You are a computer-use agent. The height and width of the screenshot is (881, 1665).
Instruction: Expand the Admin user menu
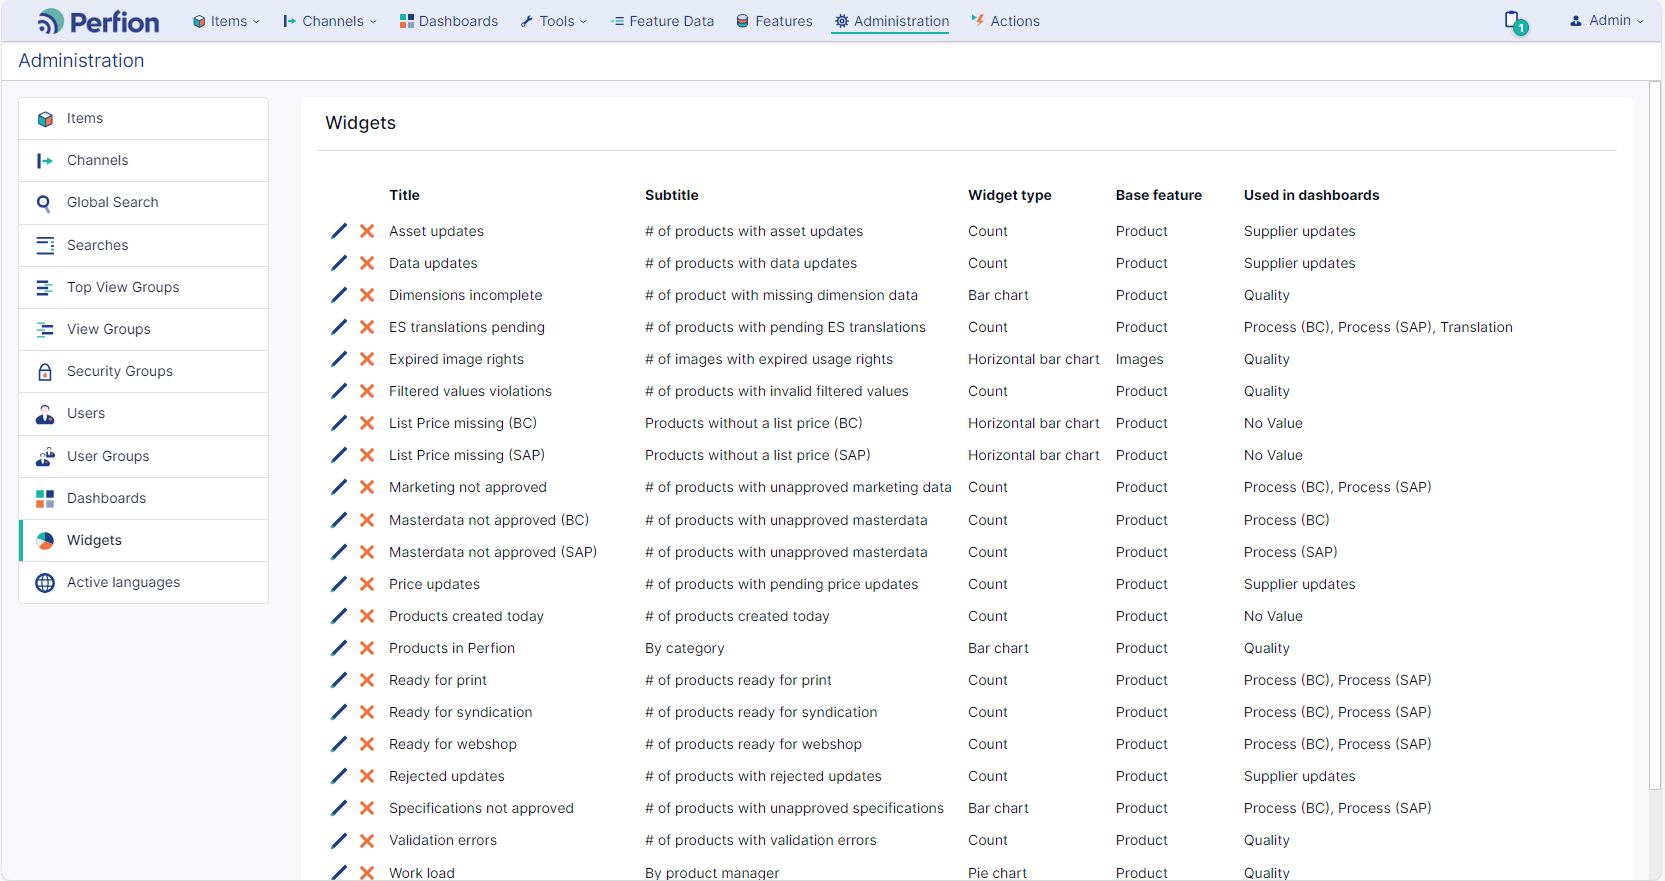click(1607, 20)
